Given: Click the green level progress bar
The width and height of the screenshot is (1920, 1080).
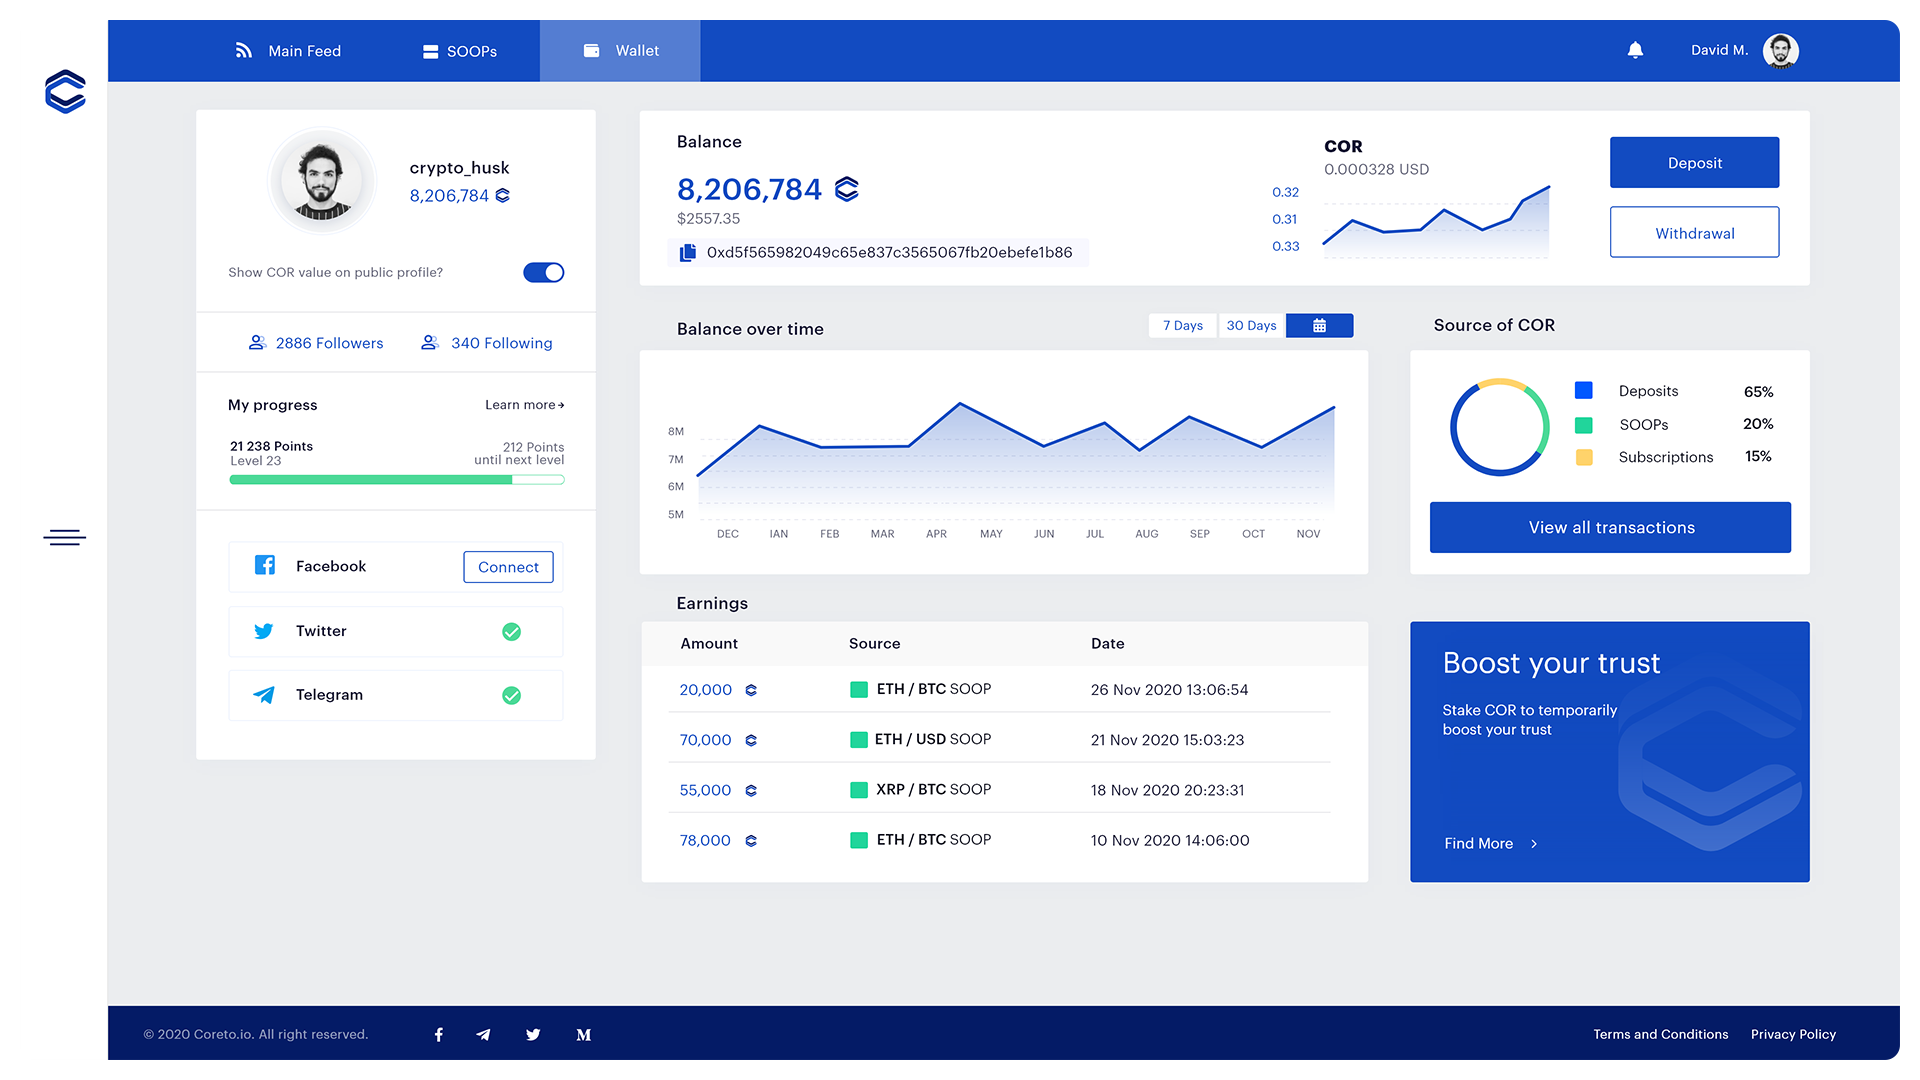Looking at the screenshot, I should (x=397, y=480).
